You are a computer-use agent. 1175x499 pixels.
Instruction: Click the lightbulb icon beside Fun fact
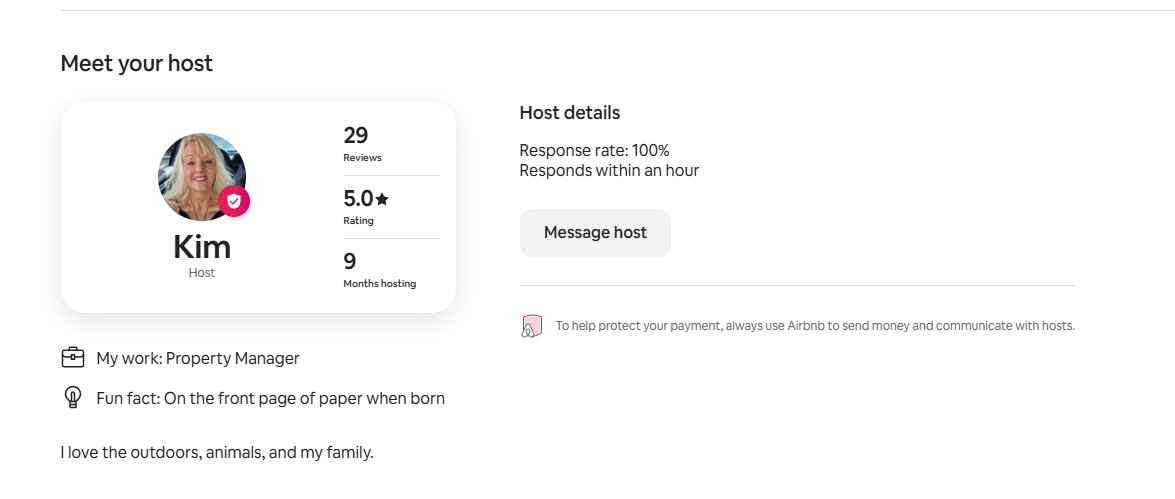pyautogui.click(x=73, y=397)
